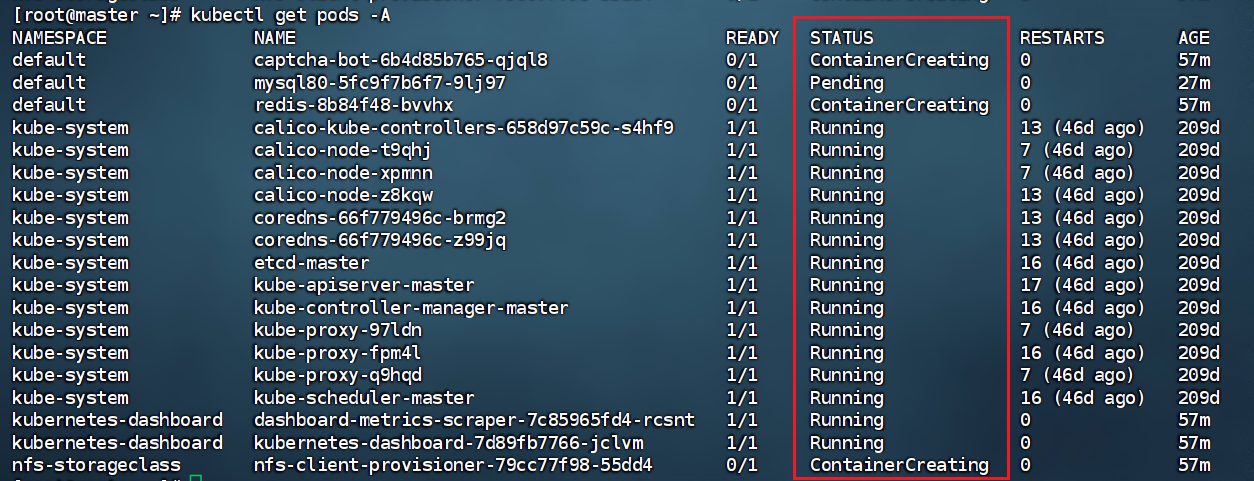Click the STATUS column header
The height and width of the screenshot is (481, 1254).
tap(841, 38)
